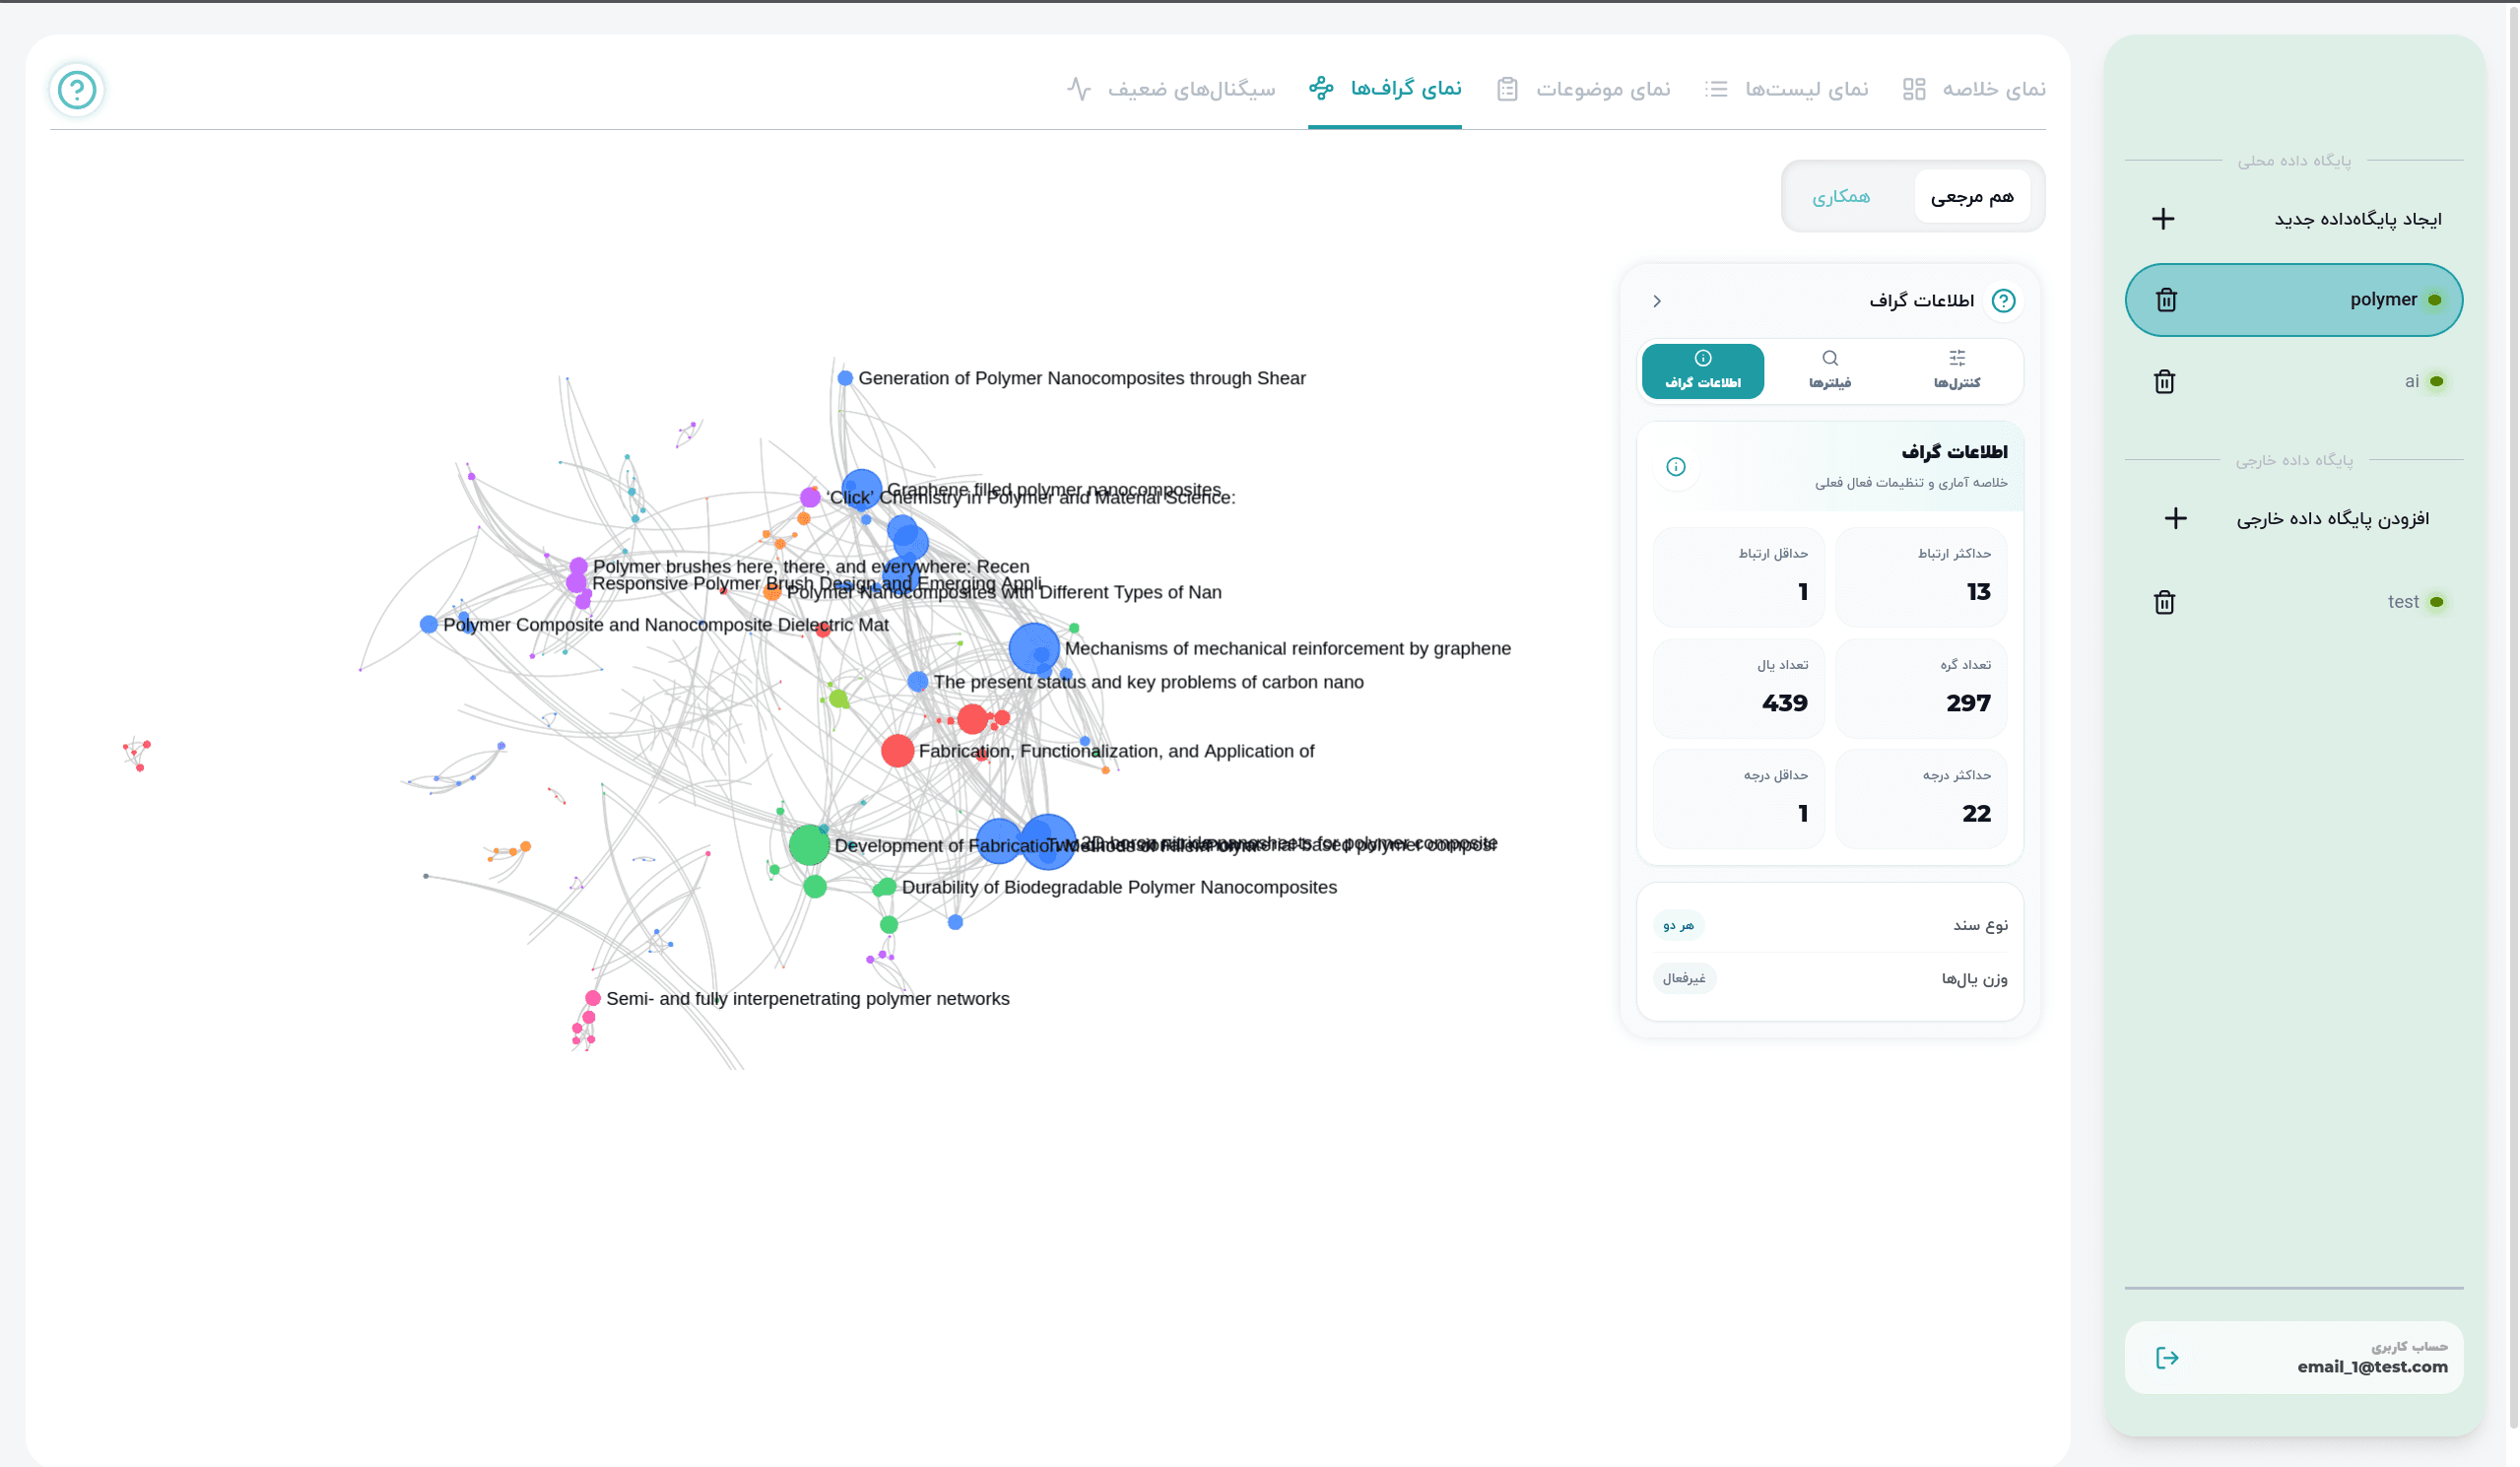The image size is (2520, 1467).
Task: Click plus icon to add external database
Action: coord(2175,518)
